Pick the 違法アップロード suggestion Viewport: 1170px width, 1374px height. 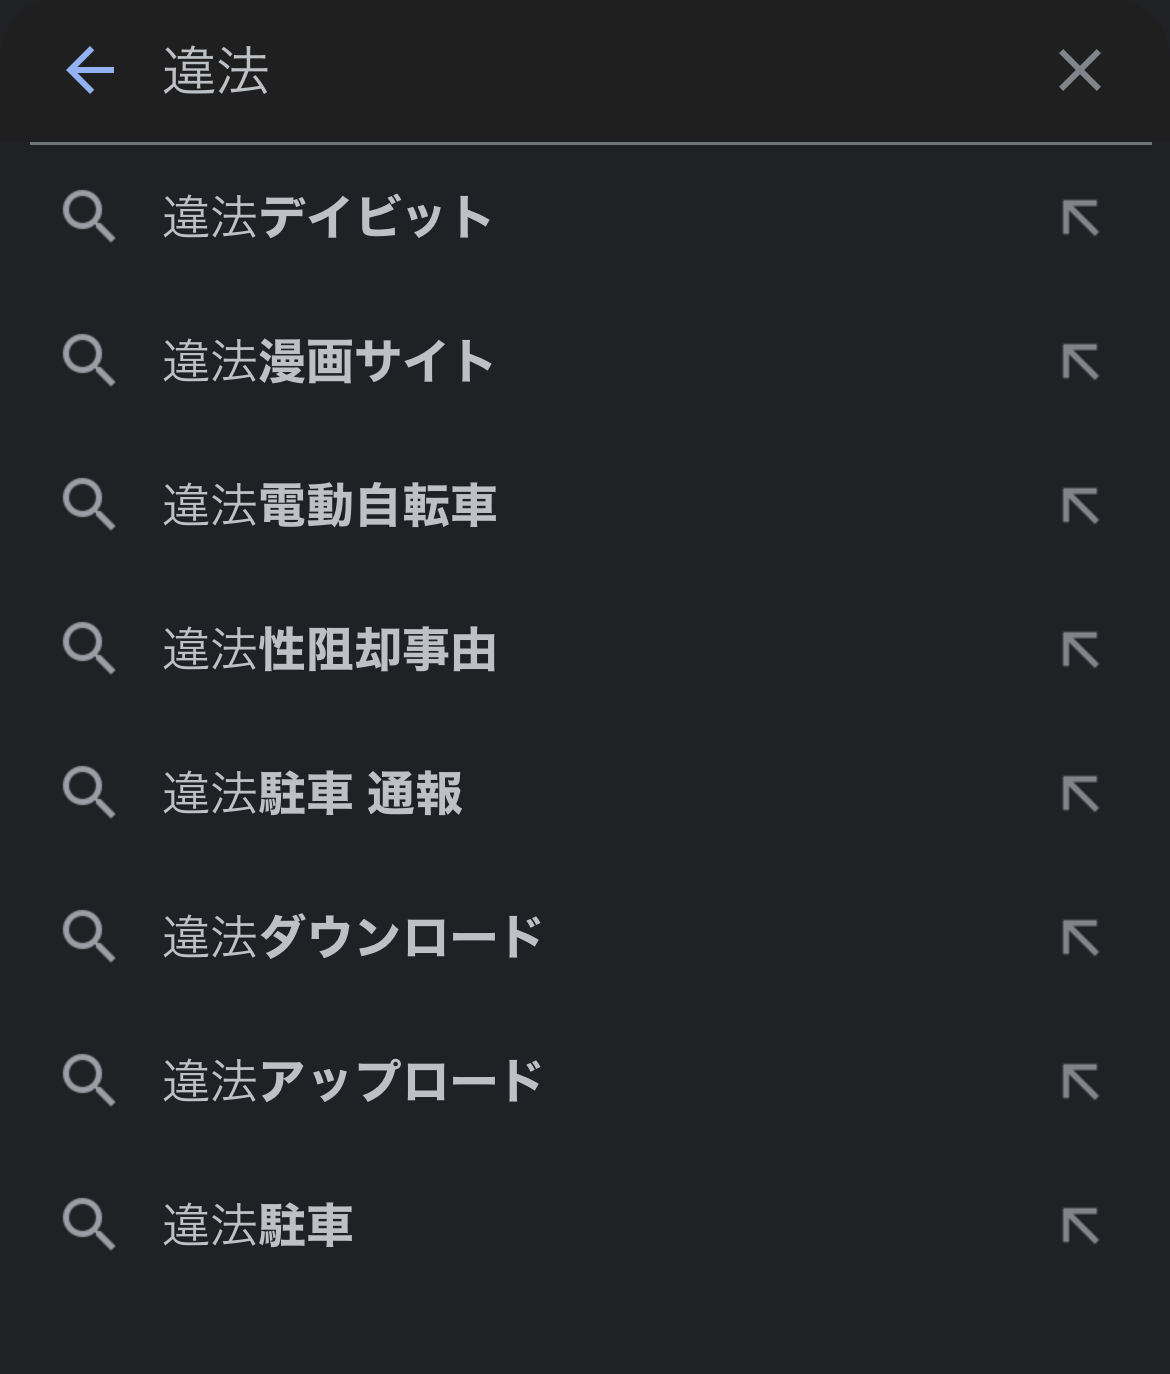click(x=352, y=1082)
